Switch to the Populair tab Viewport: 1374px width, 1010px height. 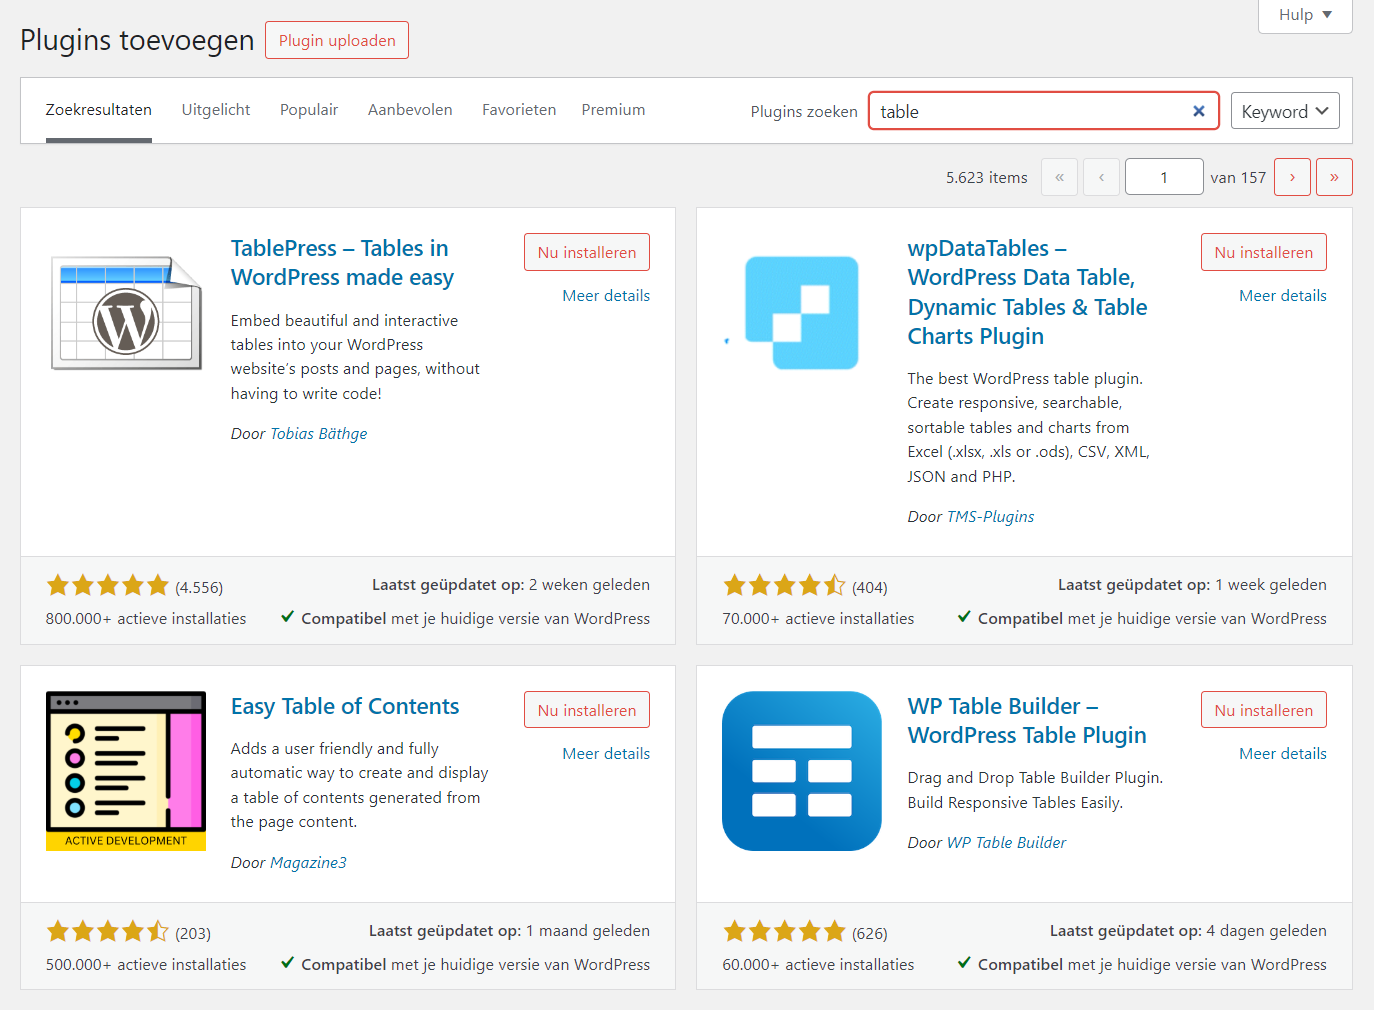[309, 110]
